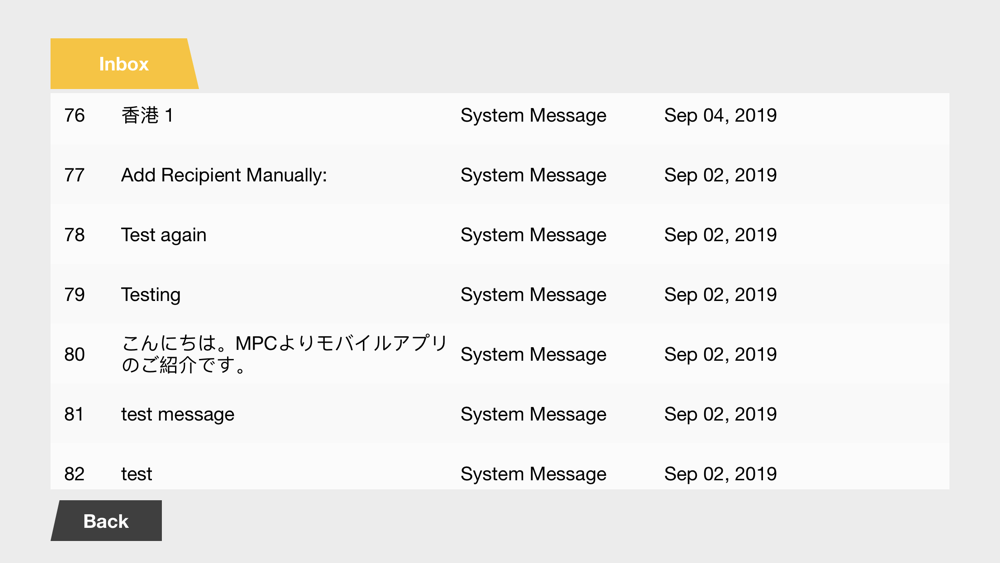
Task: Open message 82 titled test
Action: [x=137, y=474]
